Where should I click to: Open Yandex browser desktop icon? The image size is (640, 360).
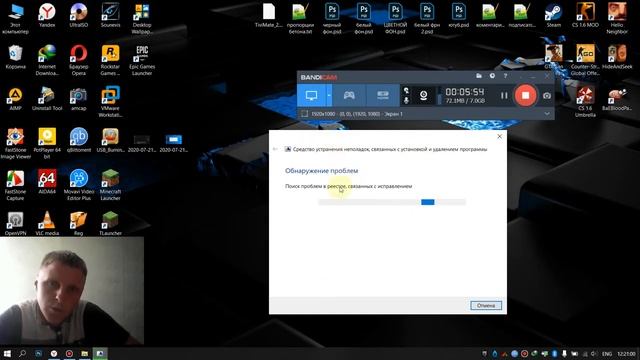(x=47, y=16)
